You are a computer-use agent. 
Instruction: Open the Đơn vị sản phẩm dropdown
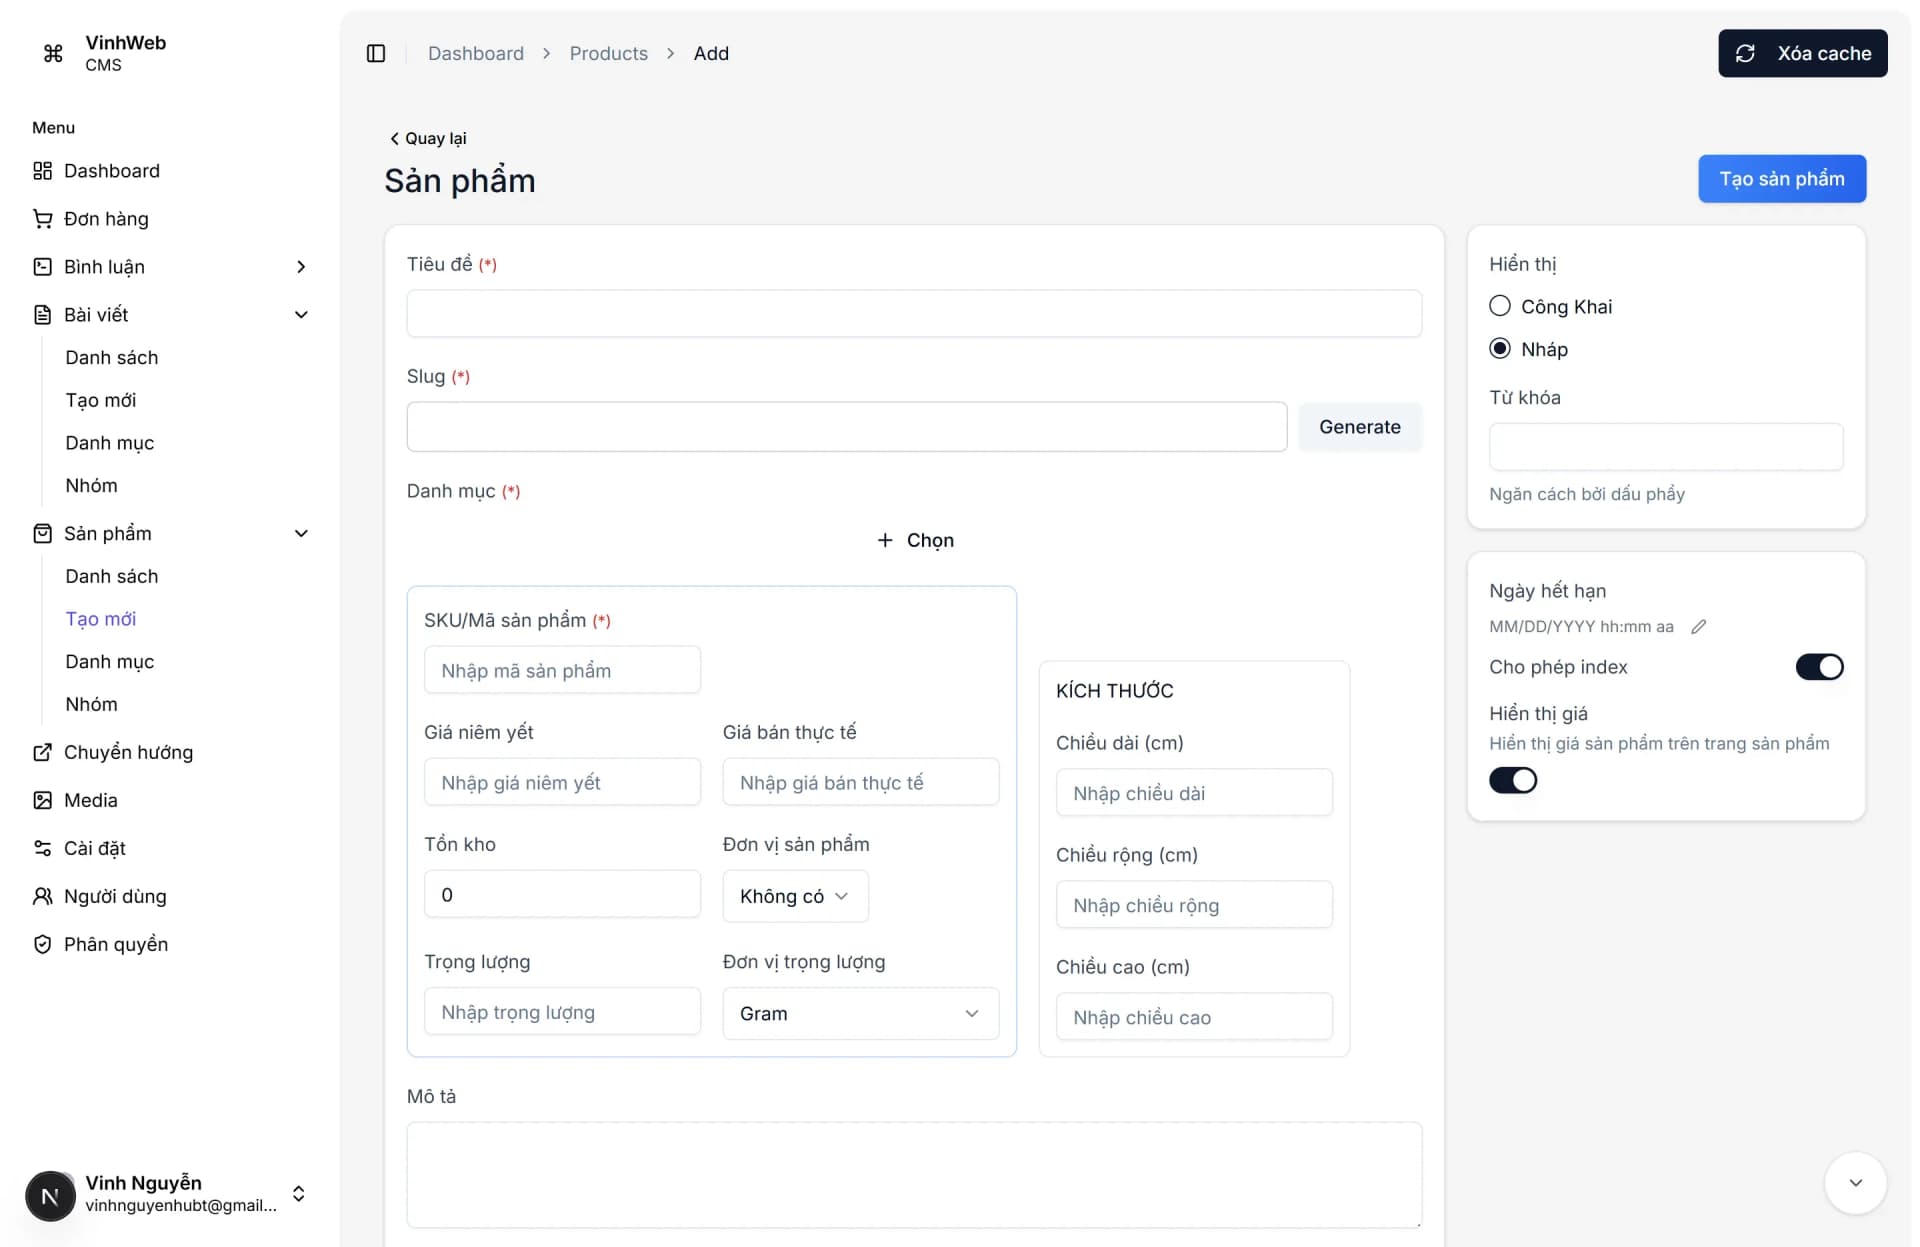[x=795, y=896]
